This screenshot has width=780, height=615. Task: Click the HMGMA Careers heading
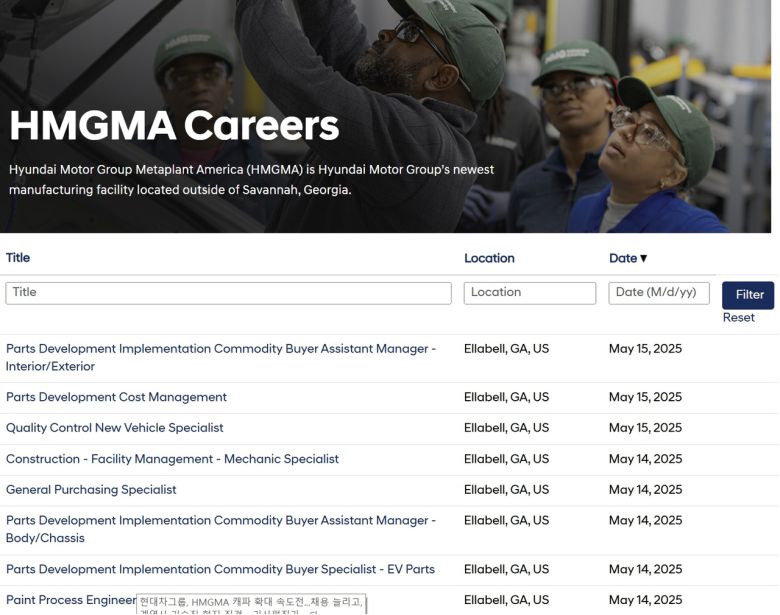pyautogui.click(x=174, y=126)
